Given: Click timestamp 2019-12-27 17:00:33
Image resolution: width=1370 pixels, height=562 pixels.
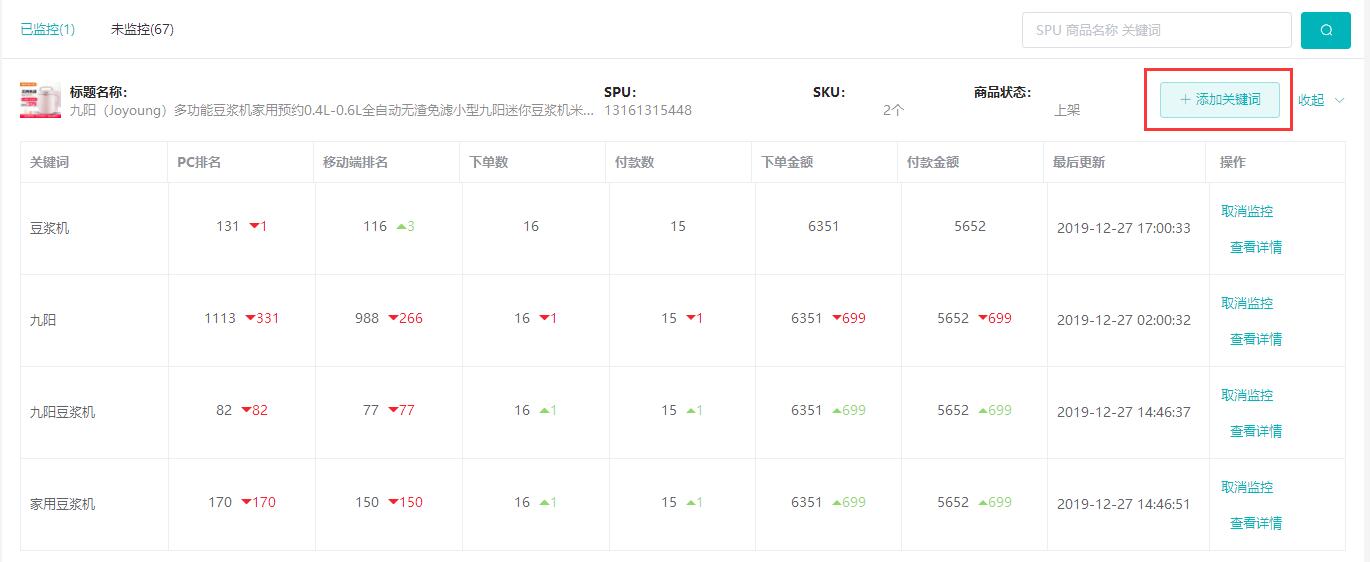Looking at the screenshot, I should coord(1124,228).
